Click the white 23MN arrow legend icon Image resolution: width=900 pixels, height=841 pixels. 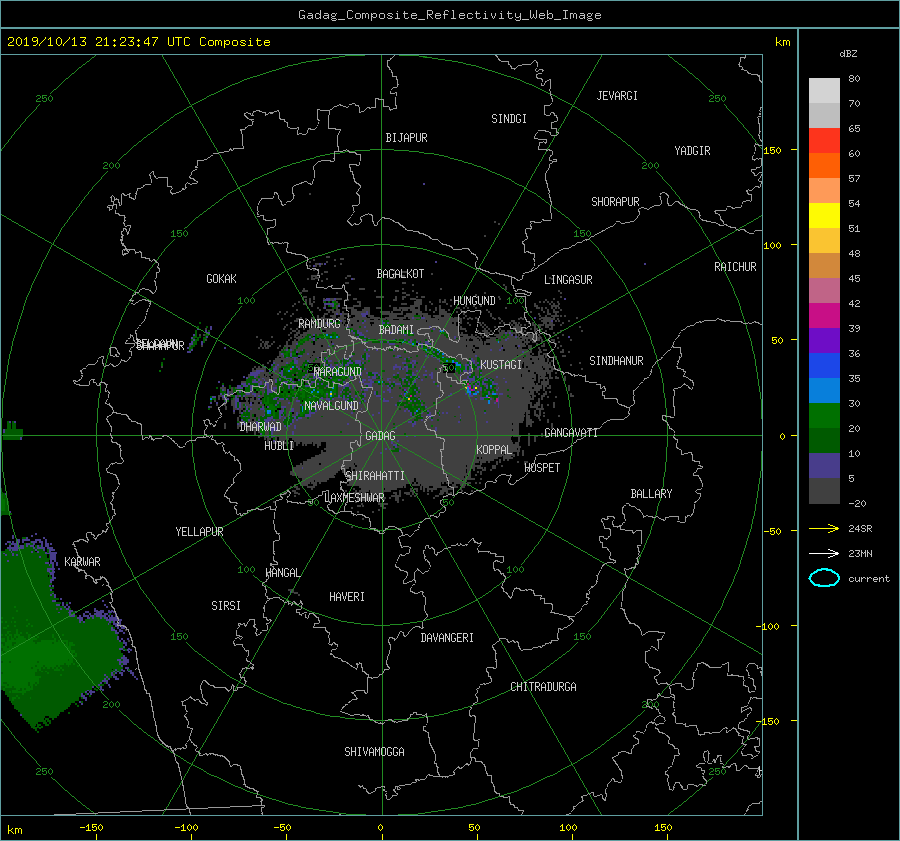[x=824, y=553]
